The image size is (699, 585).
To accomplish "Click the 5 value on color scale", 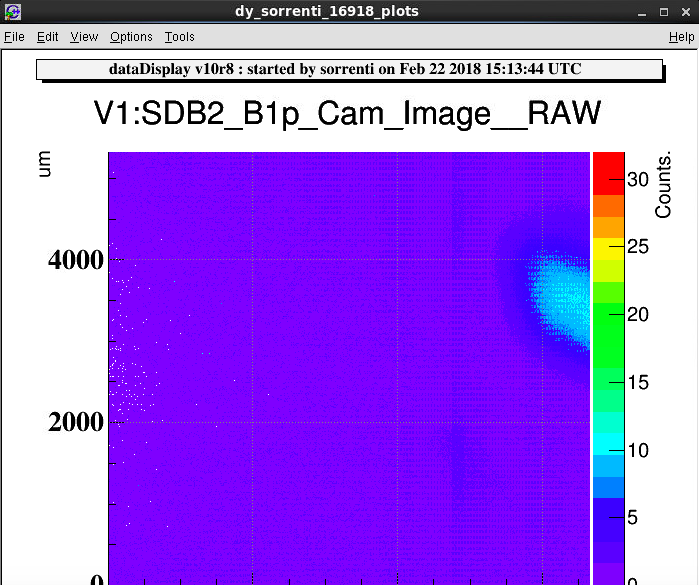I will click(632, 518).
